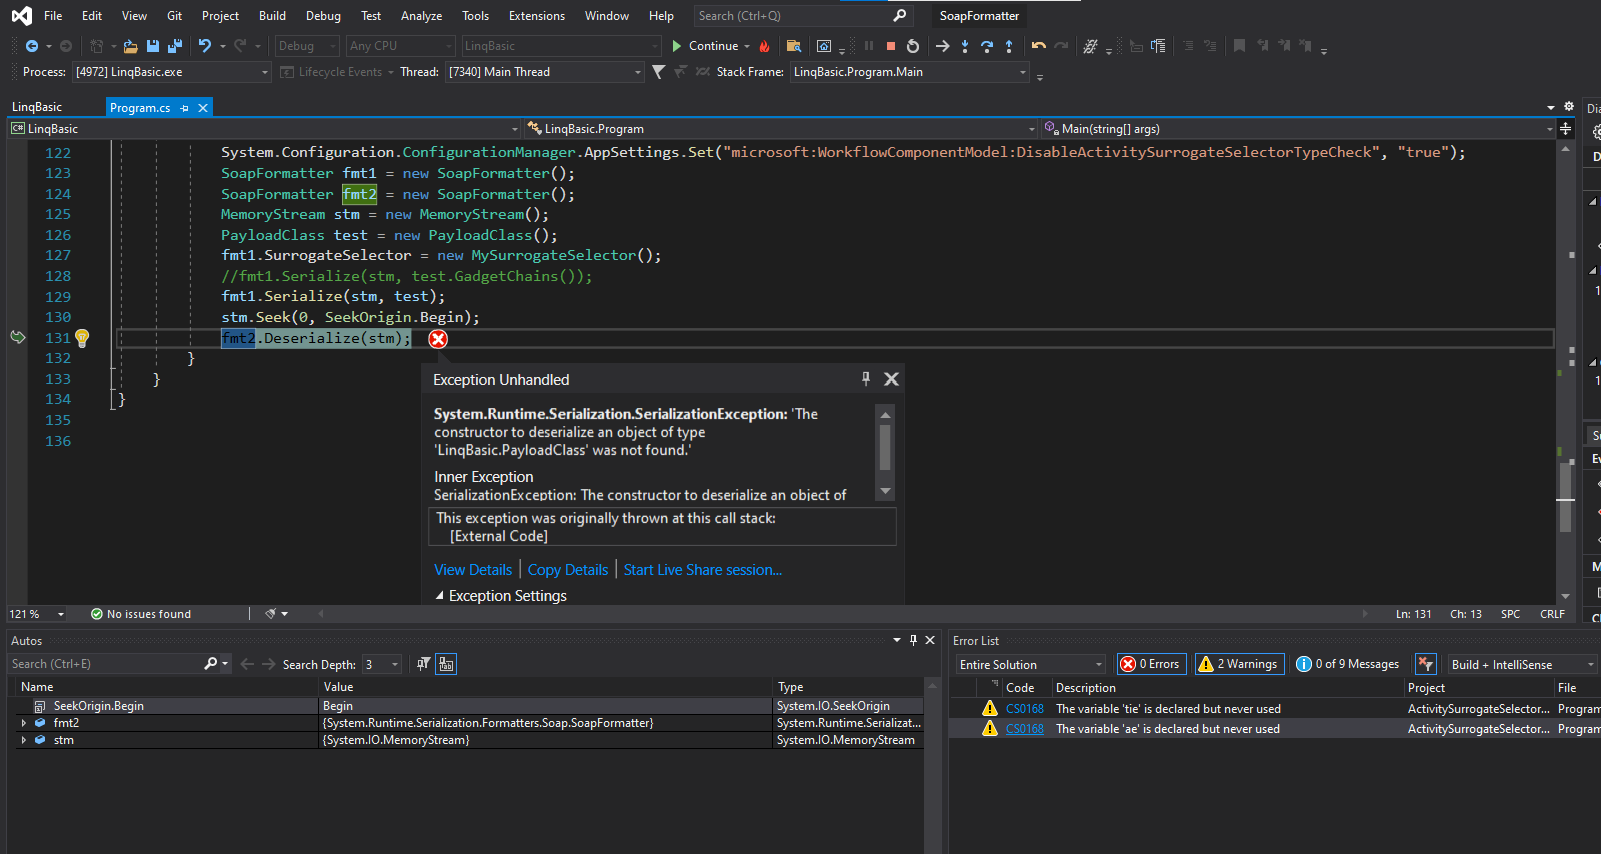Open the Search Depth dropdown
The width and height of the screenshot is (1601, 854).
382,665
